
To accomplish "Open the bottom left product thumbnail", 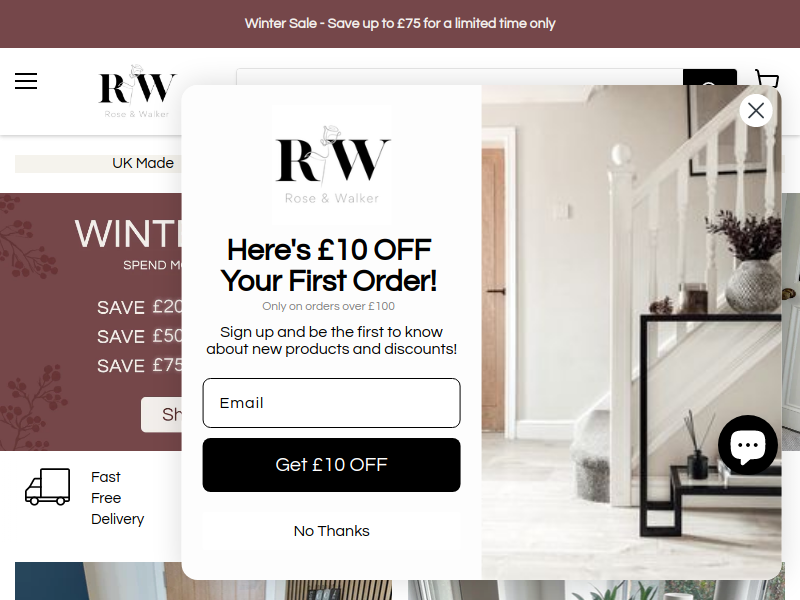I will click(x=203, y=581).
